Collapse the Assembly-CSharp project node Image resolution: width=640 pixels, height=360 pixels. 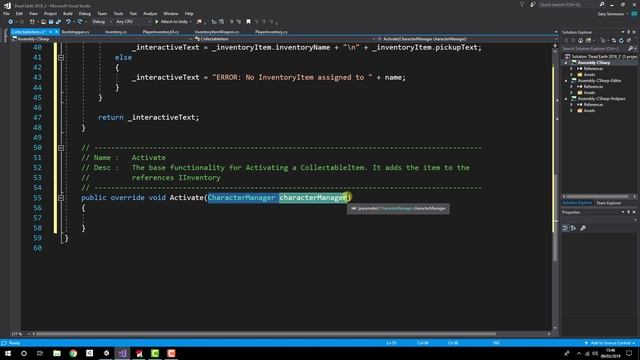[566, 63]
